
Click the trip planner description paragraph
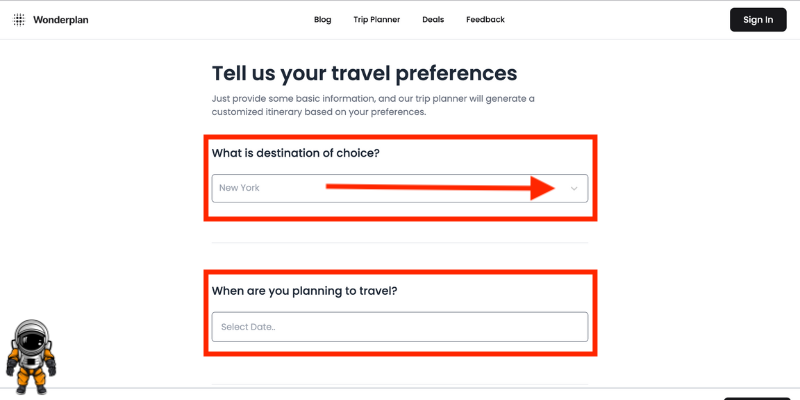pos(373,105)
